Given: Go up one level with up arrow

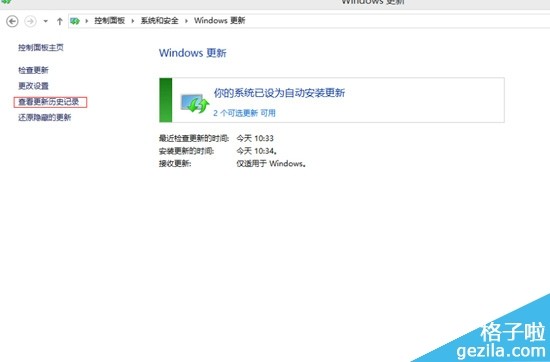Looking at the screenshot, I should (x=60, y=21).
